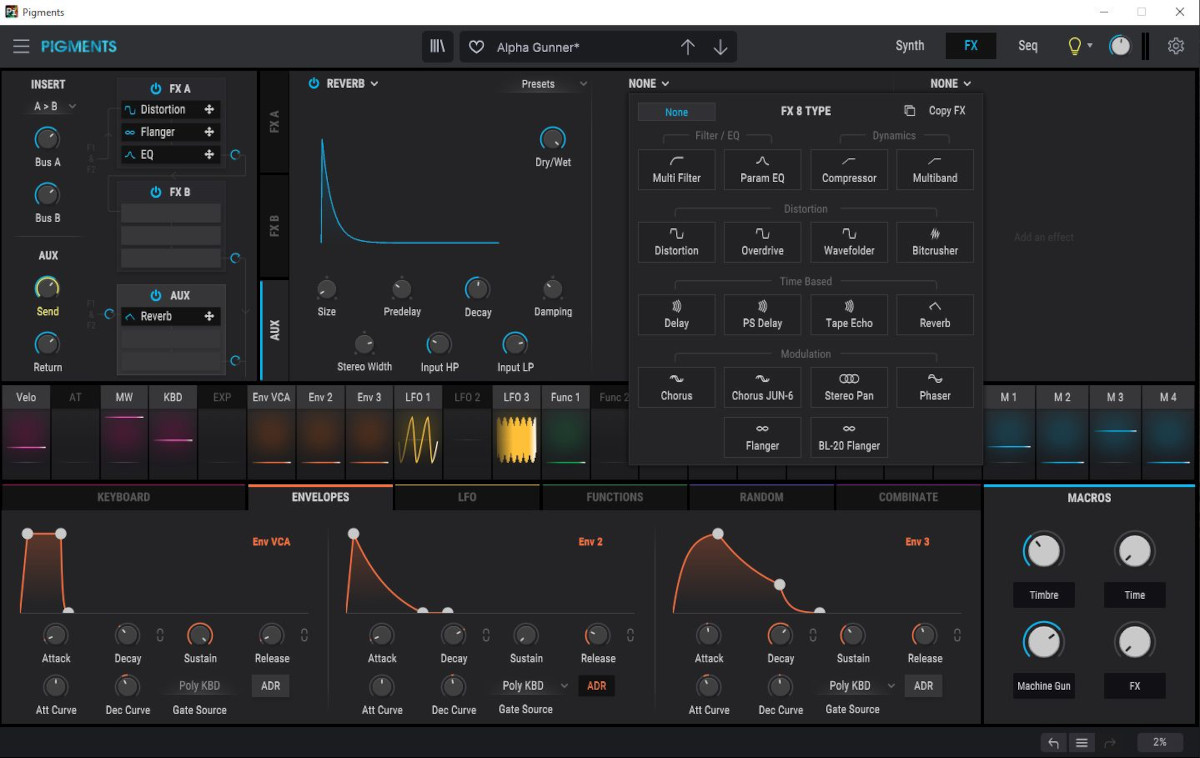Select the Flanger slot in FX A
The image size is (1200, 758).
(171, 132)
